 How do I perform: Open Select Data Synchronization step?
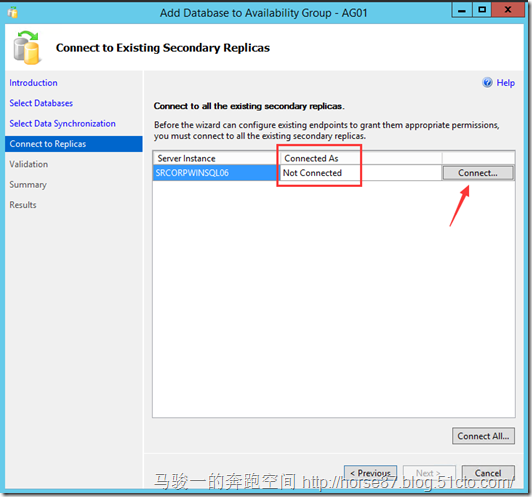[x=62, y=123]
